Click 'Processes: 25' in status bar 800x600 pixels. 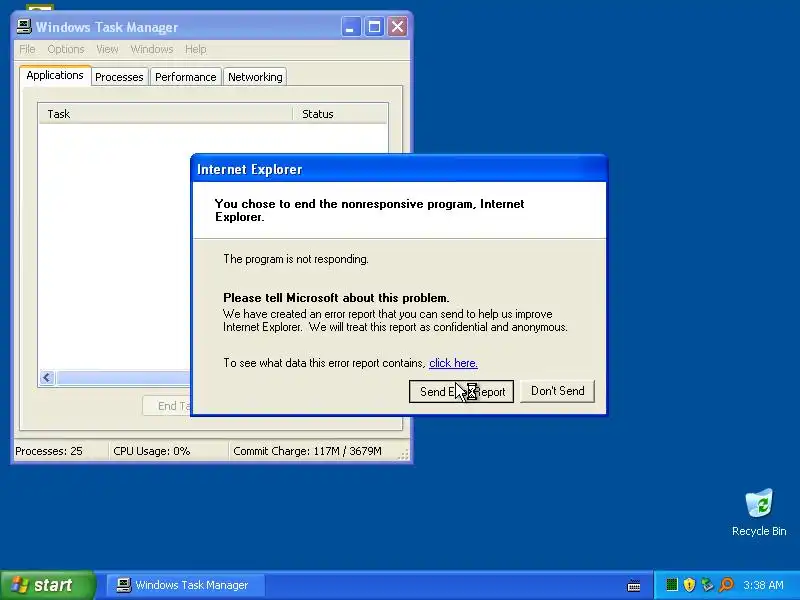48,451
